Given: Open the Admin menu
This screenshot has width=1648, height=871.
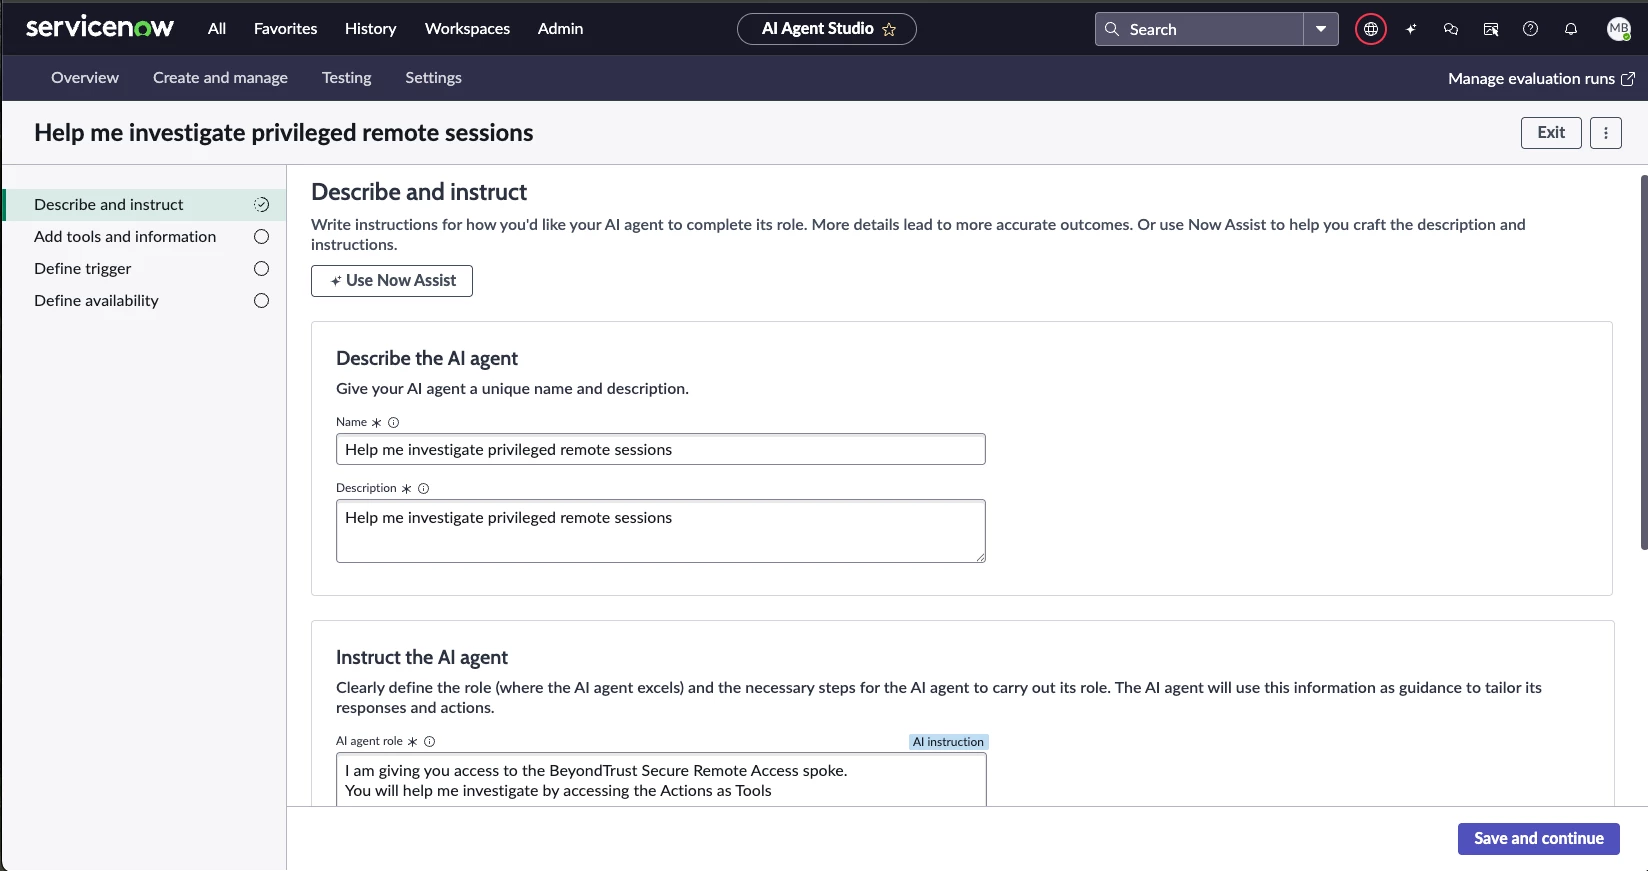Looking at the screenshot, I should click(560, 29).
